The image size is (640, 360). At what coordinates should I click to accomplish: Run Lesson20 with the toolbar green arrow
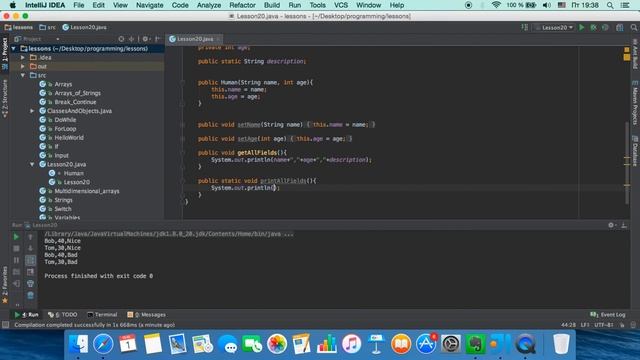(x=582, y=27)
